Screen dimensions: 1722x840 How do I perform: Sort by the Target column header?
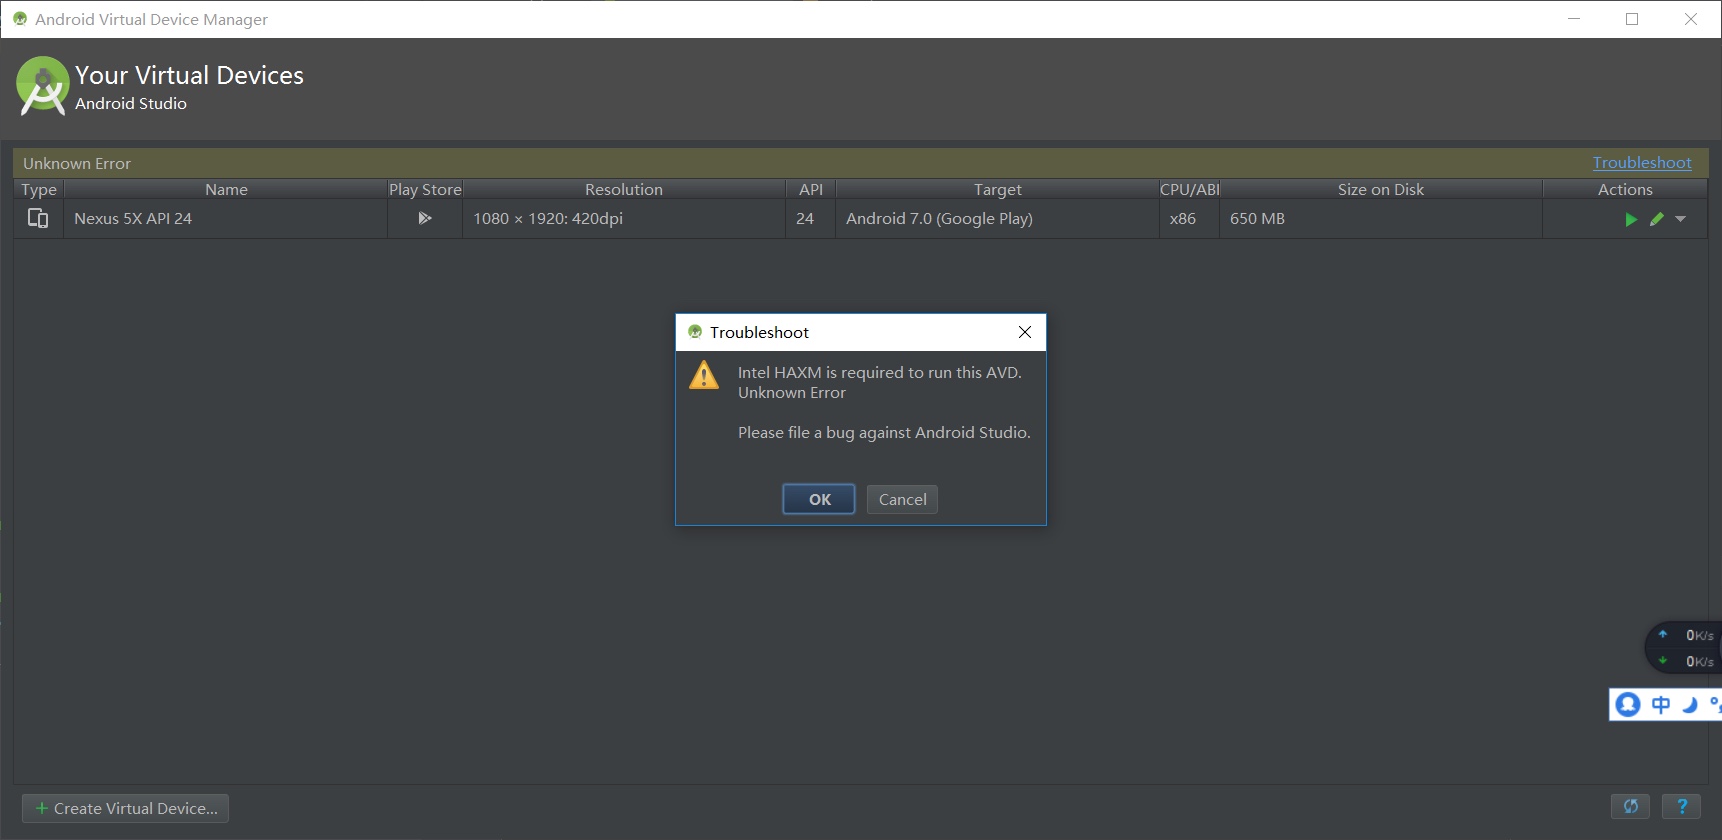tap(998, 189)
